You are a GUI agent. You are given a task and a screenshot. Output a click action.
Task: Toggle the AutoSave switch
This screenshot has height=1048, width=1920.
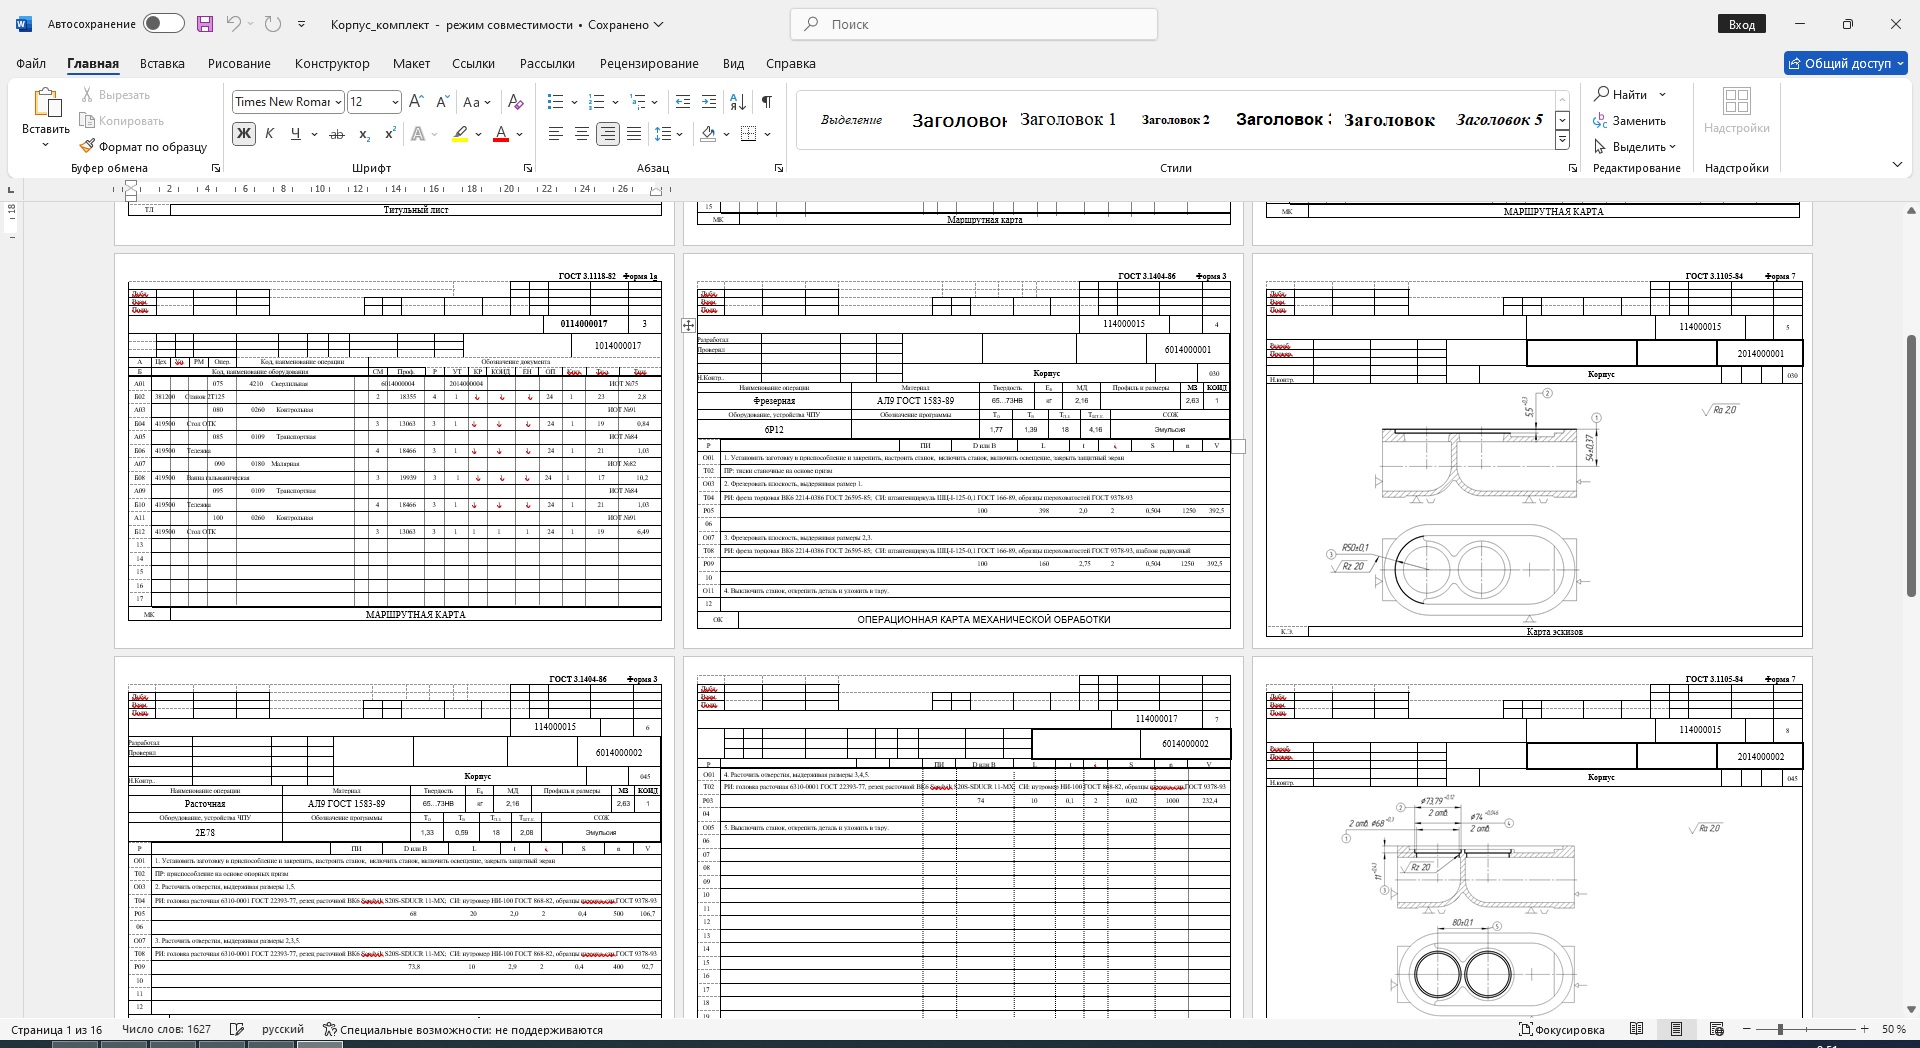click(x=163, y=24)
